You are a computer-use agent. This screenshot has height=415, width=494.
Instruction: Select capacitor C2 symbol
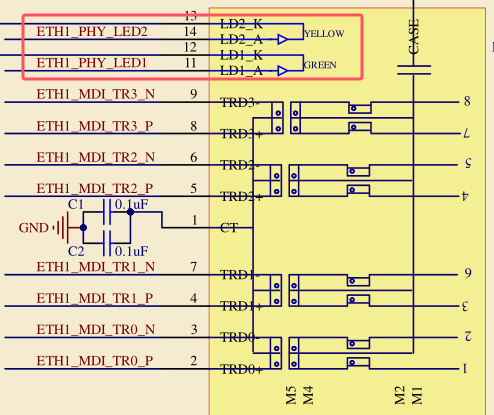tap(107, 243)
